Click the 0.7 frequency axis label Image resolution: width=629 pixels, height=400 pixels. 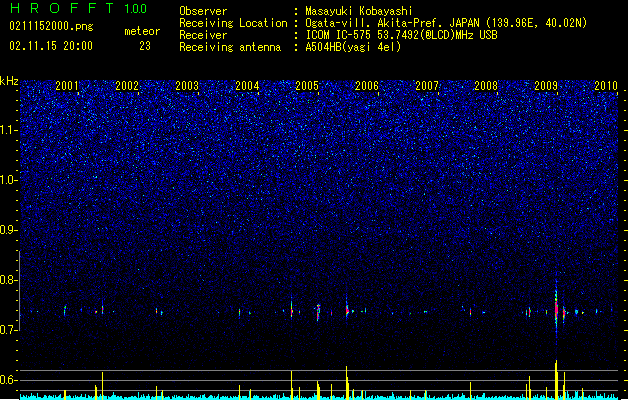[9, 330]
